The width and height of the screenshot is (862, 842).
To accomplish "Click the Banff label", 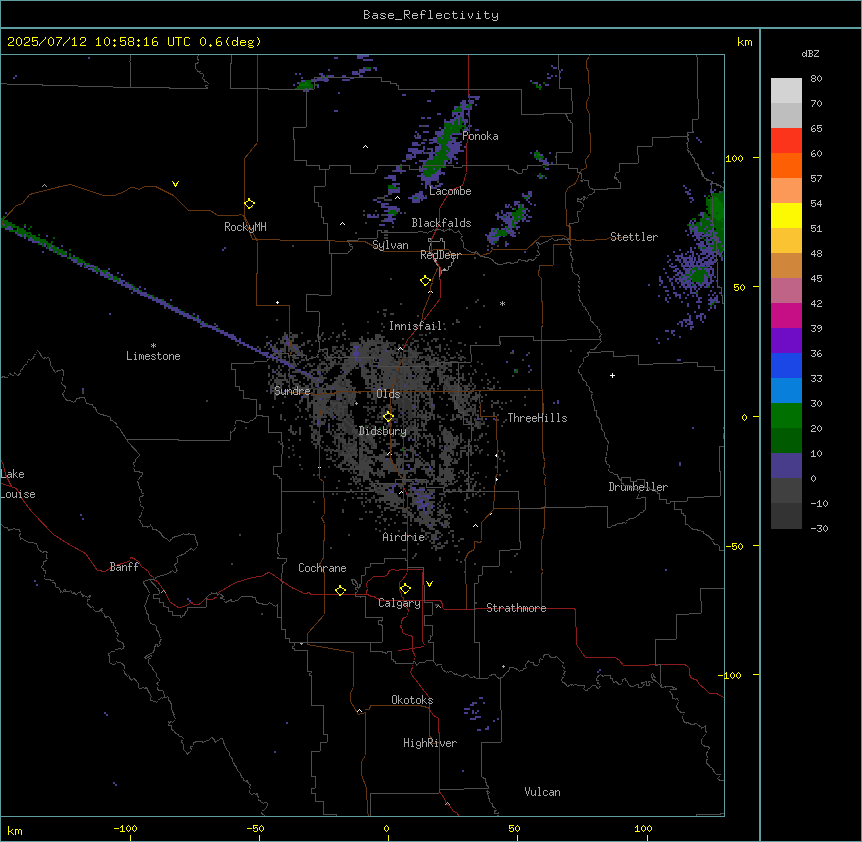I will click(124, 567).
